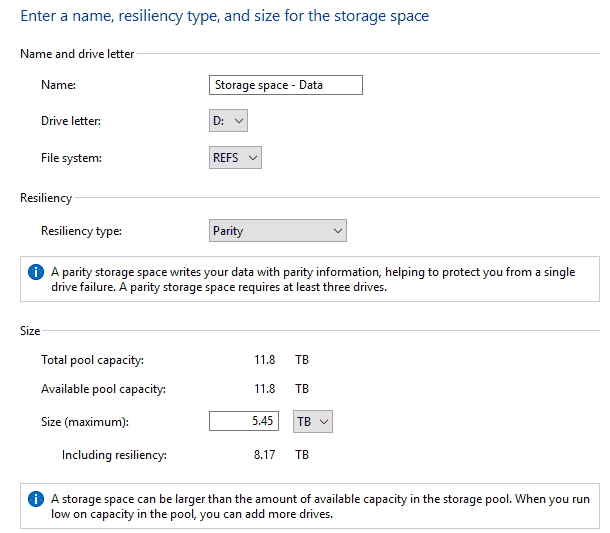Click the Size (maximum) 5.45 input field

tap(244, 421)
